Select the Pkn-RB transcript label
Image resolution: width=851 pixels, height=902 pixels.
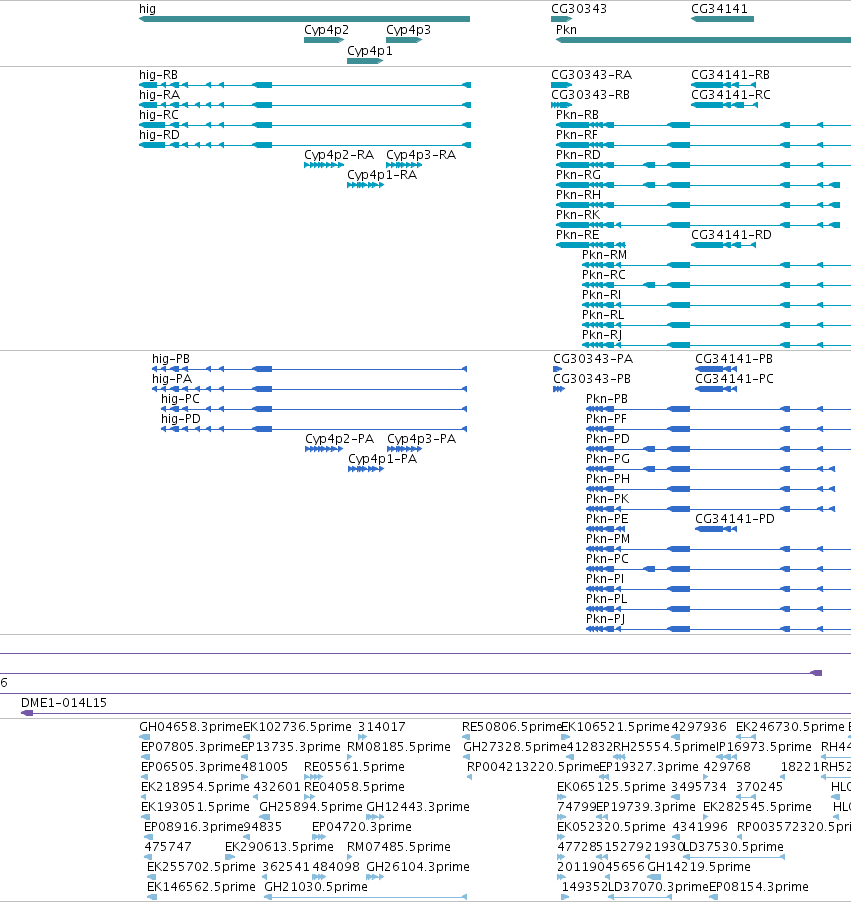577,115
